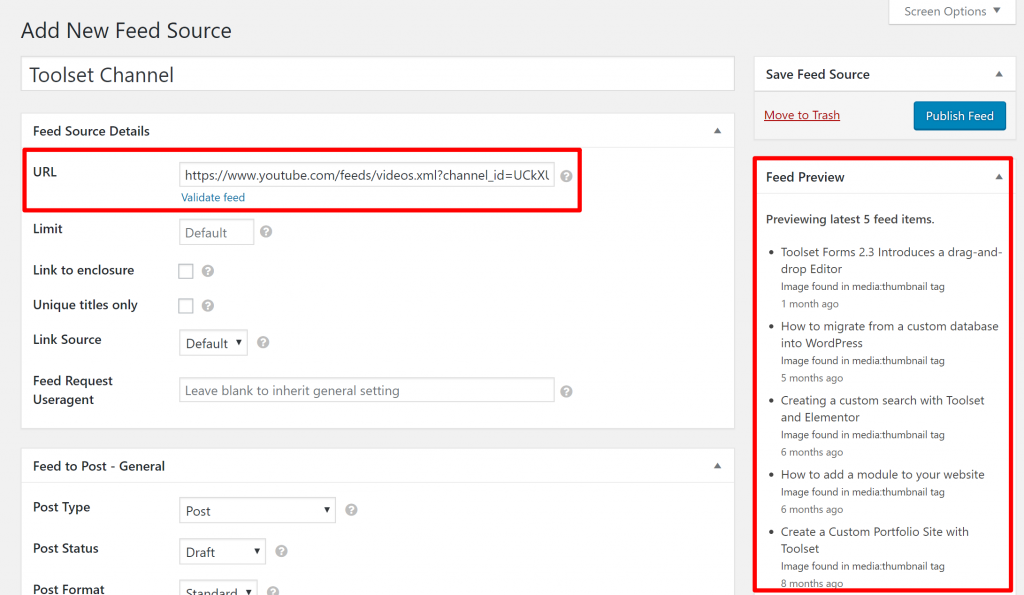Screen dimensions: 1024x595
Task: Focus the feed URL input field
Action: coord(366,175)
